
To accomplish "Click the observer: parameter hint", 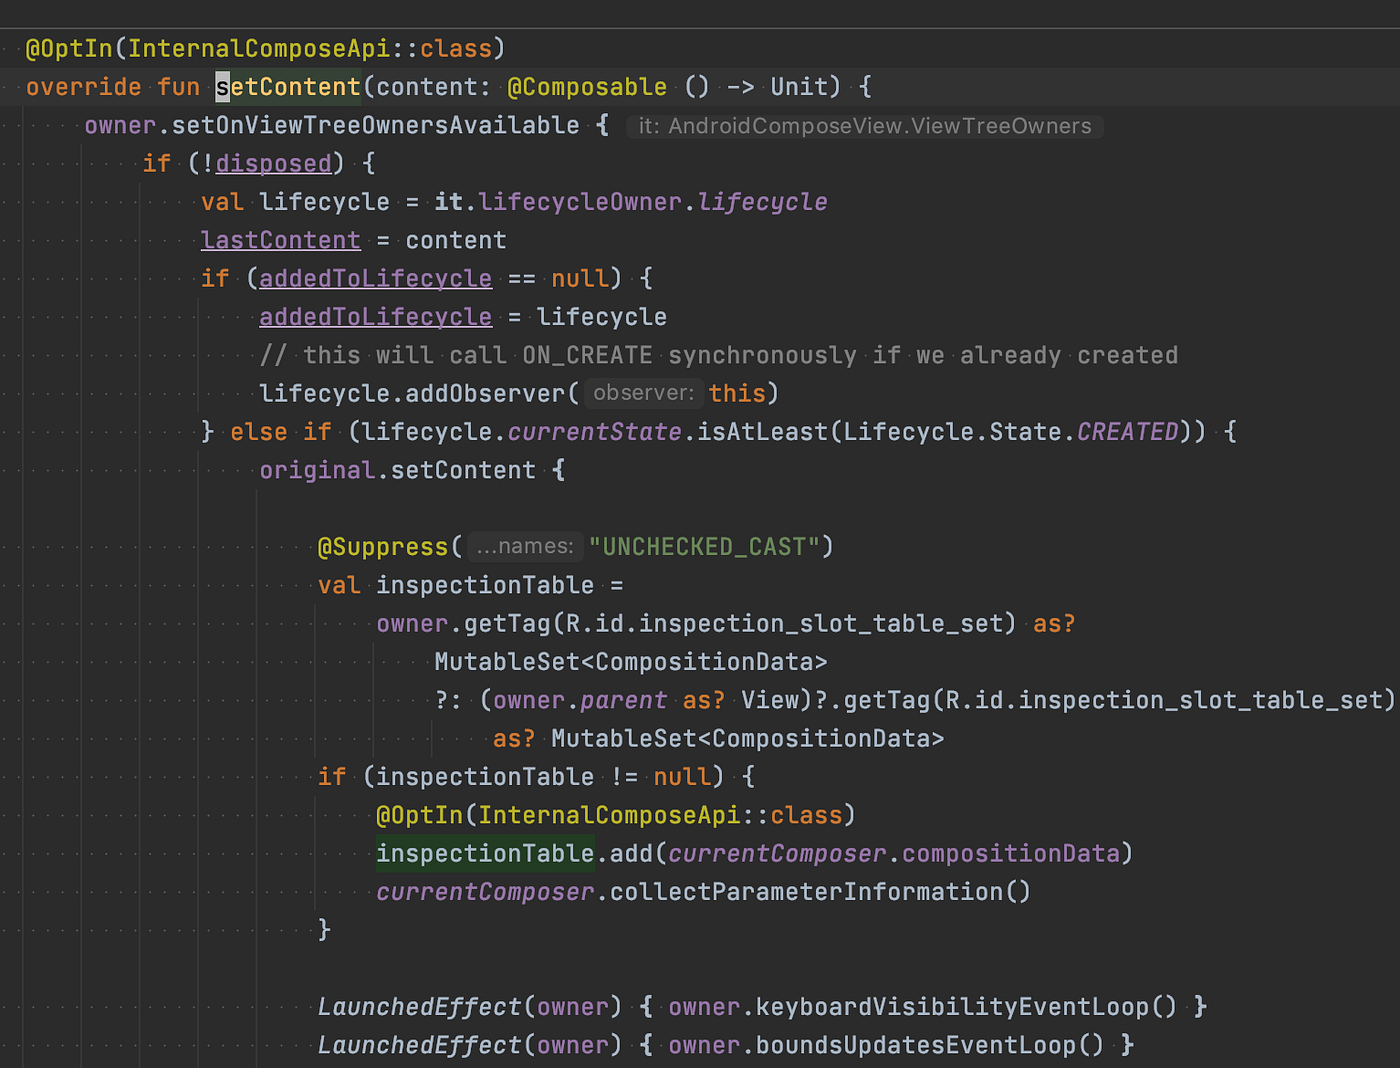I will (x=643, y=393).
